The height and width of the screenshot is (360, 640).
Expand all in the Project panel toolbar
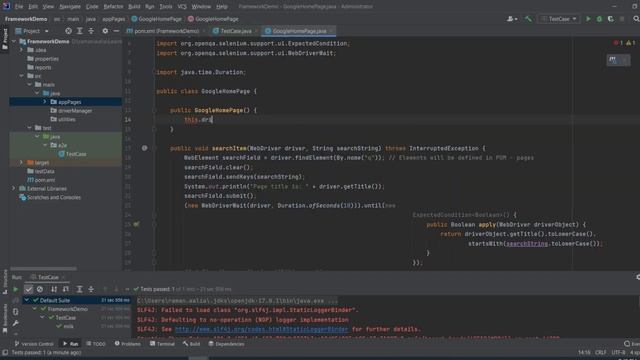(80, 31)
